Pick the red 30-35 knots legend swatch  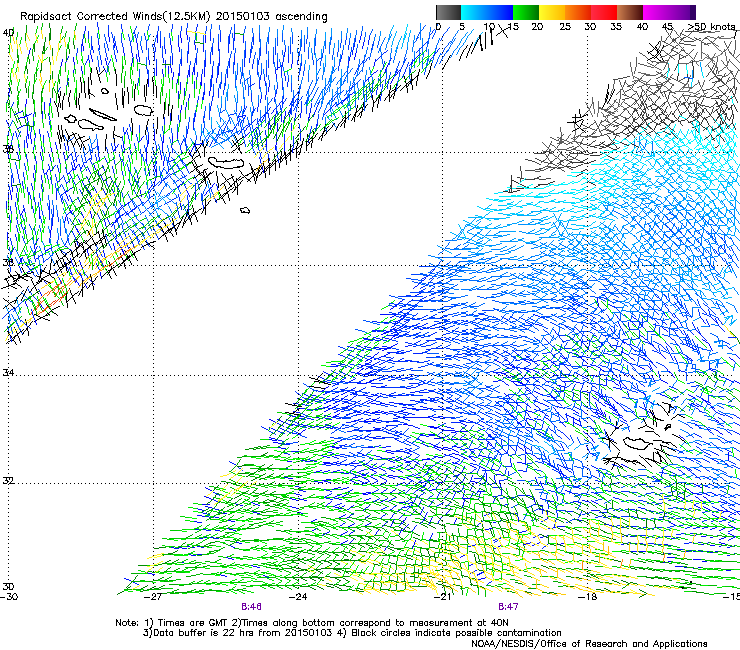(604, 12)
